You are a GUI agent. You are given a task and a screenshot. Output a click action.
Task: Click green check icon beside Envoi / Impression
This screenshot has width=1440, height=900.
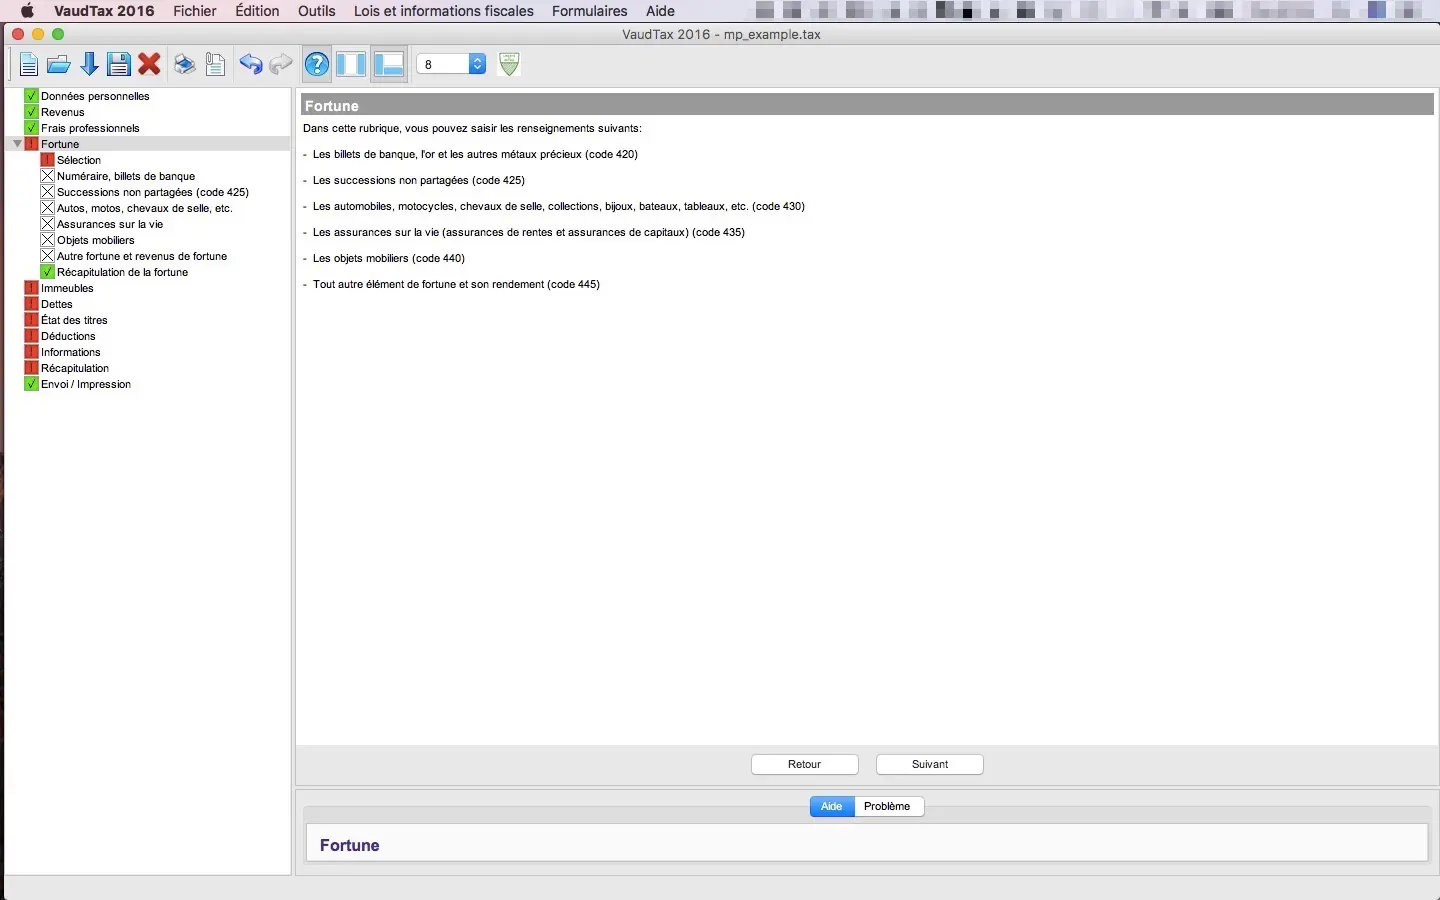point(31,384)
